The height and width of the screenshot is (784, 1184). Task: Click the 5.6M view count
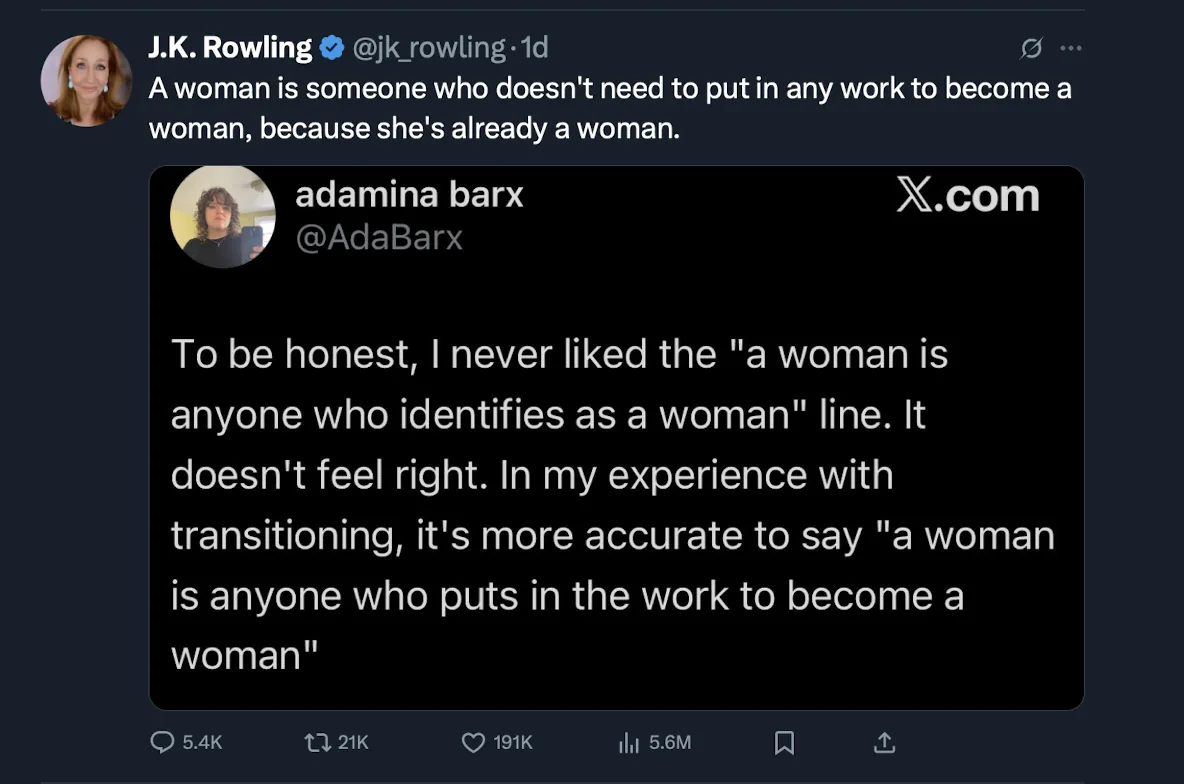coord(670,742)
